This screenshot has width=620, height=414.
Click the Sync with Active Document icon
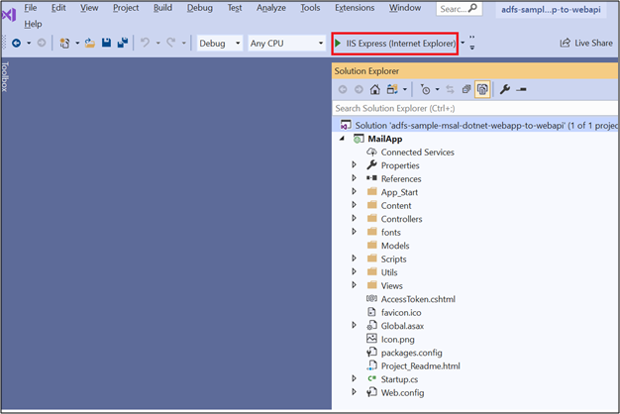coord(450,90)
